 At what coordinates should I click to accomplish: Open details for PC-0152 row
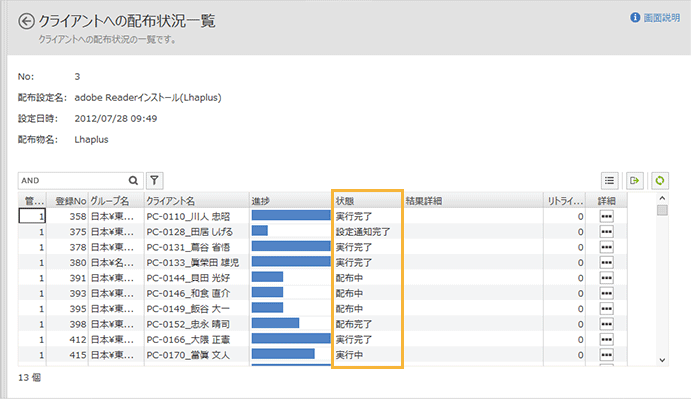click(606, 324)
